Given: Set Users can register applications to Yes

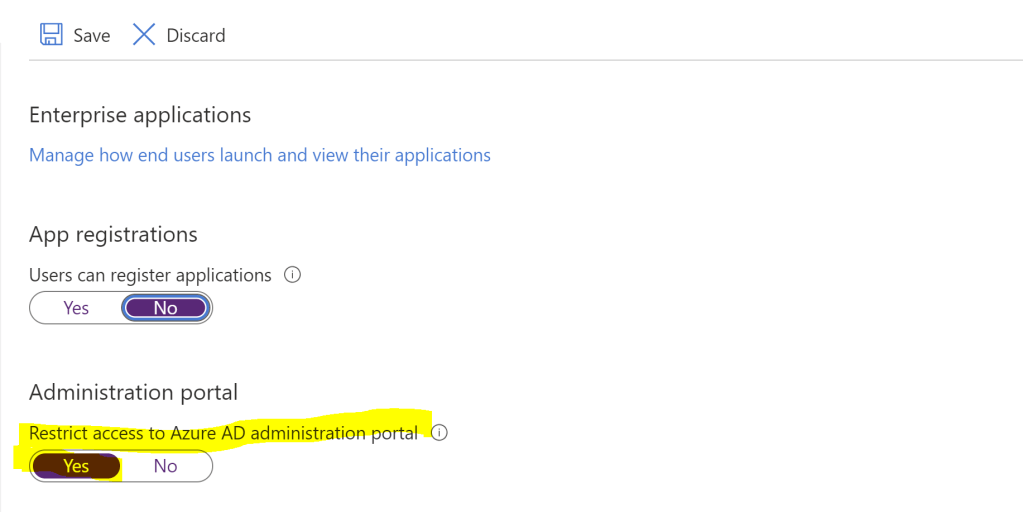Looking at the screenshot, I should (76, 308).
